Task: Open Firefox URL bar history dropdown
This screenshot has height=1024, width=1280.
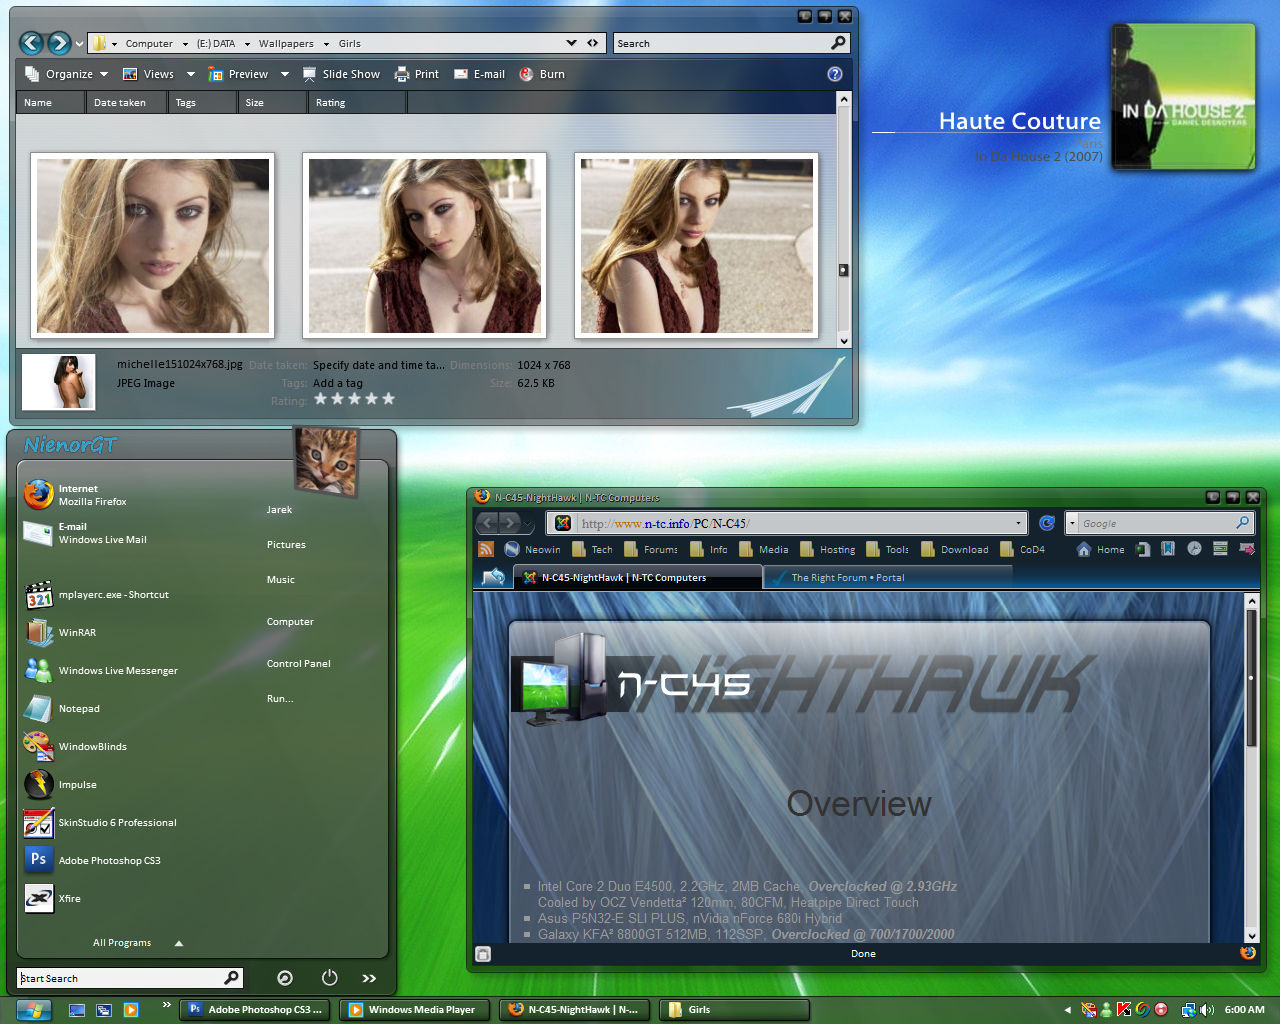Action: pyautogui.click(x=1018, y=523)
